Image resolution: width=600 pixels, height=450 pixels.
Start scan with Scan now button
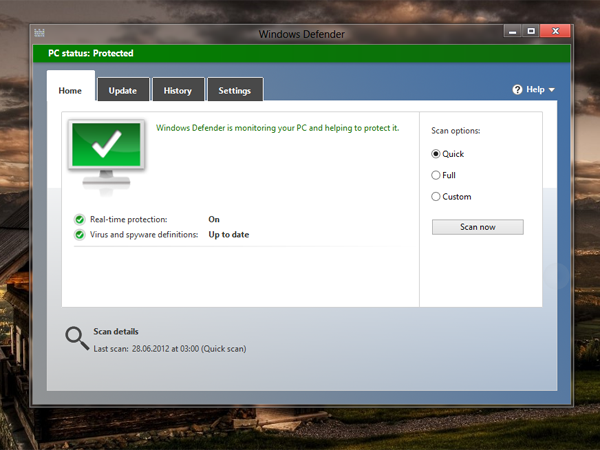(478, 227)
